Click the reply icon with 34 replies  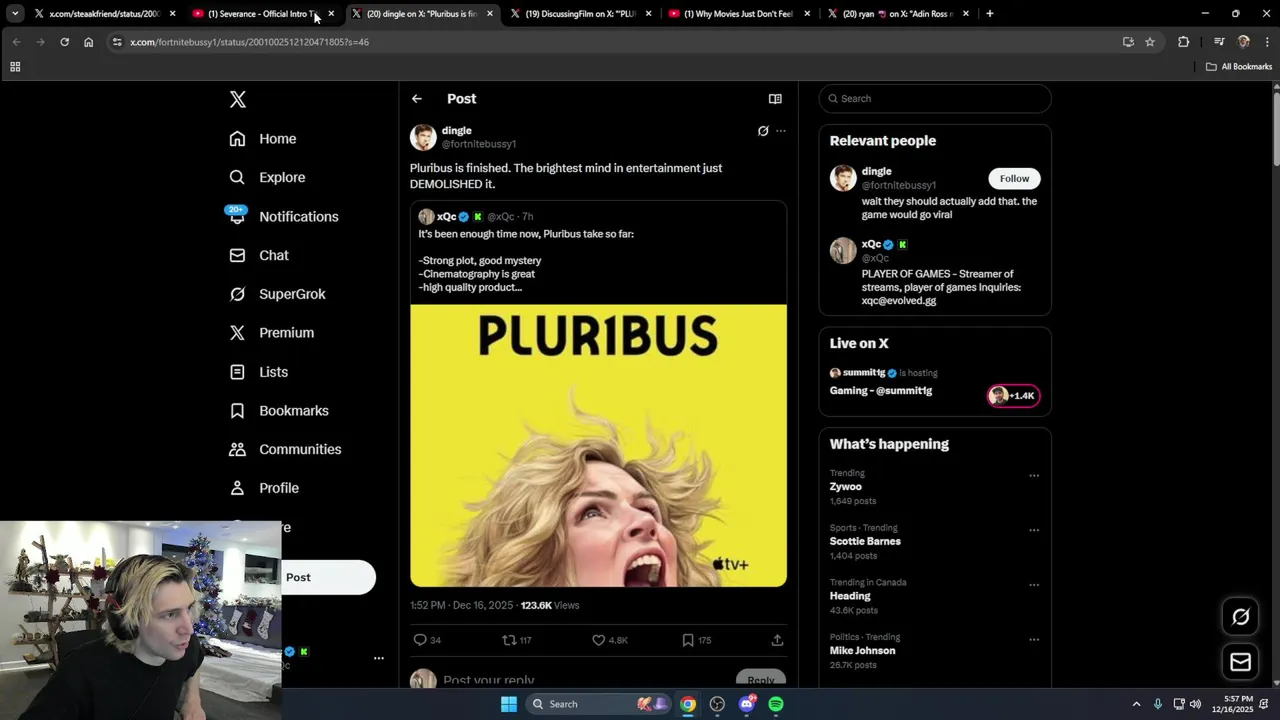click(x=427, y=640)
